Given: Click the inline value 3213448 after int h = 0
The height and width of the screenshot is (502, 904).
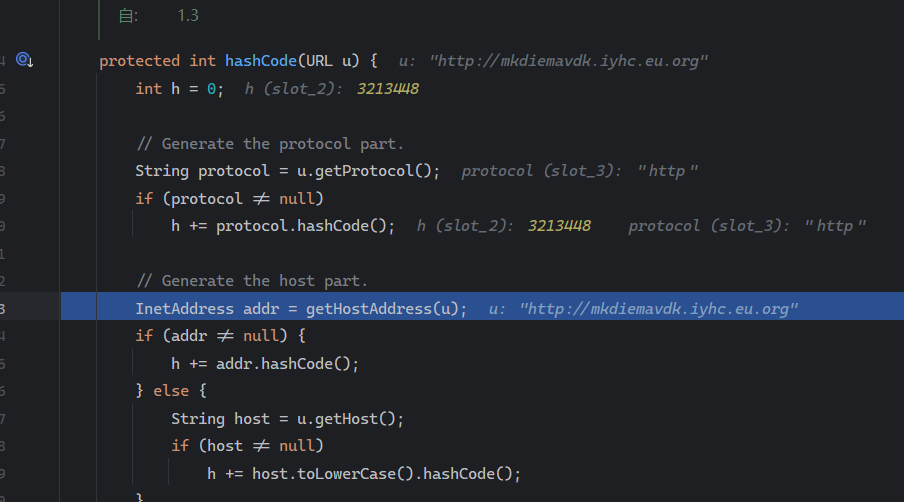Looking at the screenshot, I should tap(387, 89).
